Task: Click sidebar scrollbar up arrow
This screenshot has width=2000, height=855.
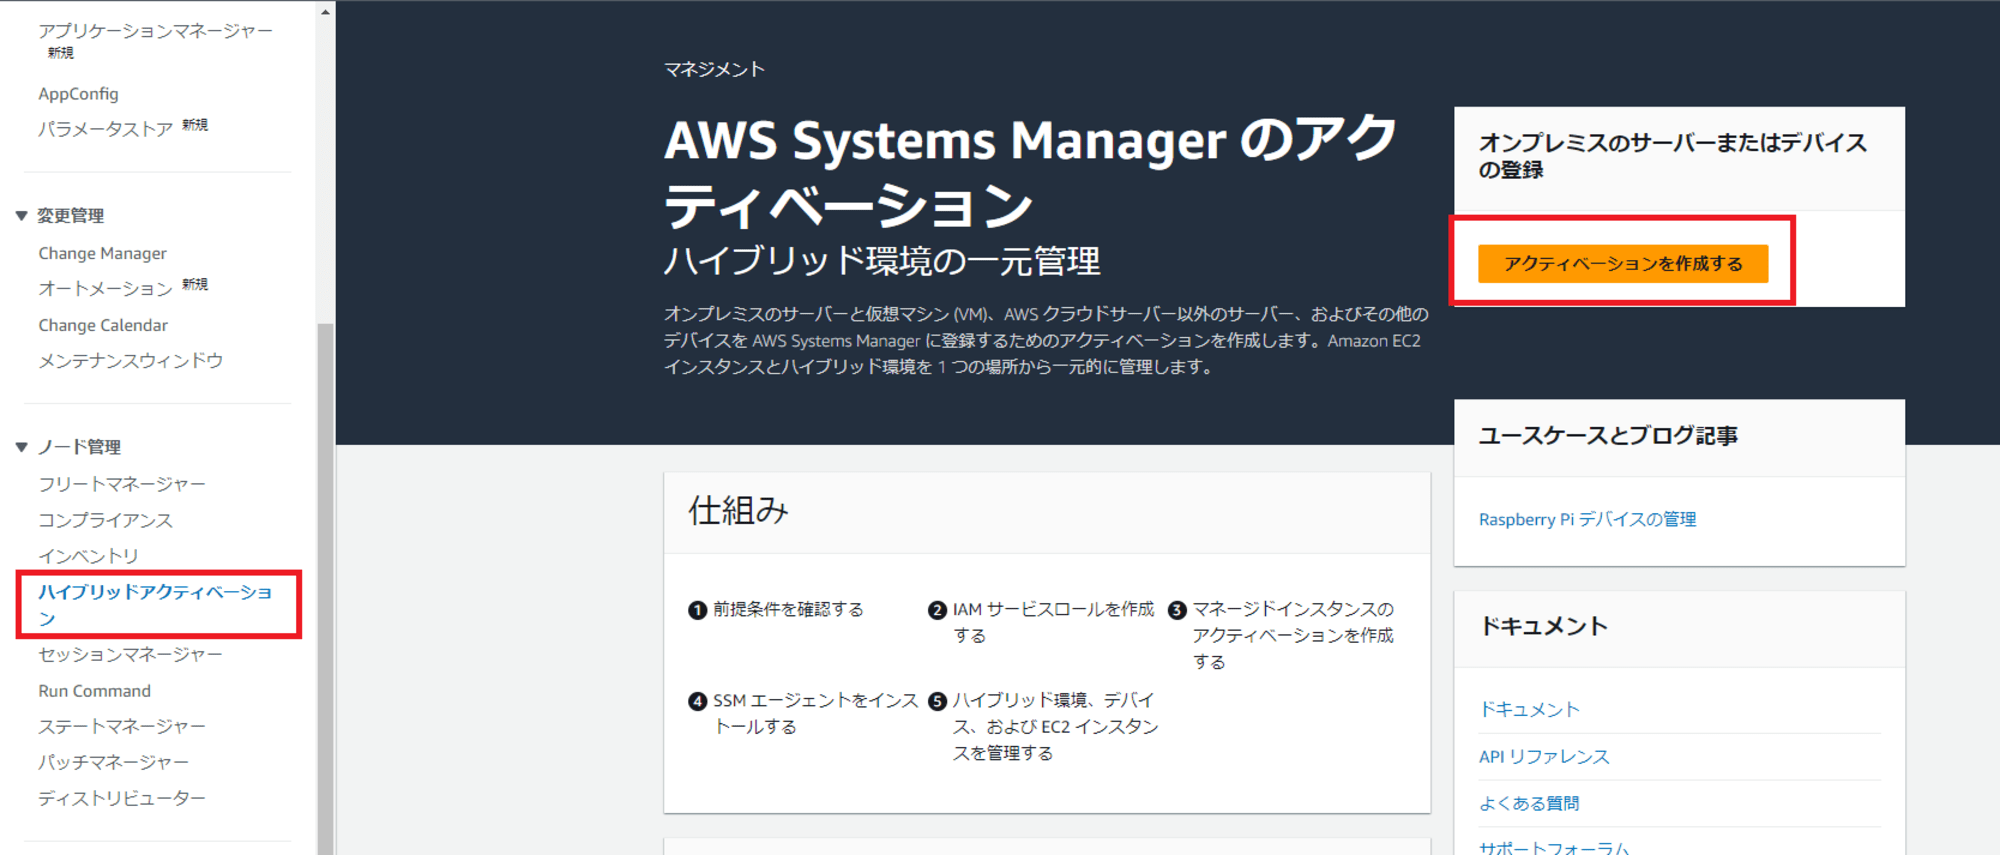Action: (325, 12)
